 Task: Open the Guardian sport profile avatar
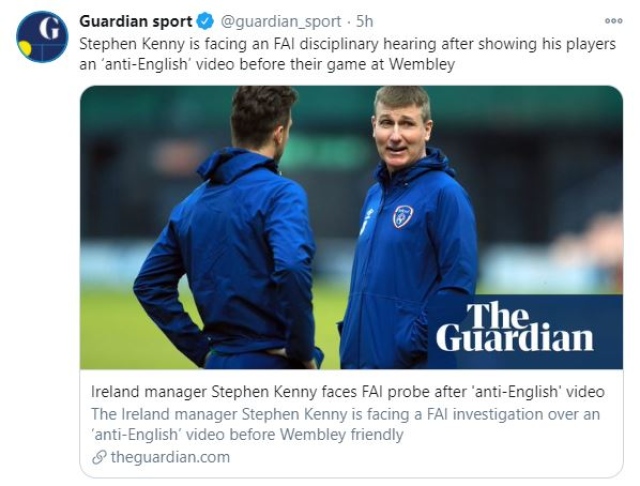pos(42,37)
